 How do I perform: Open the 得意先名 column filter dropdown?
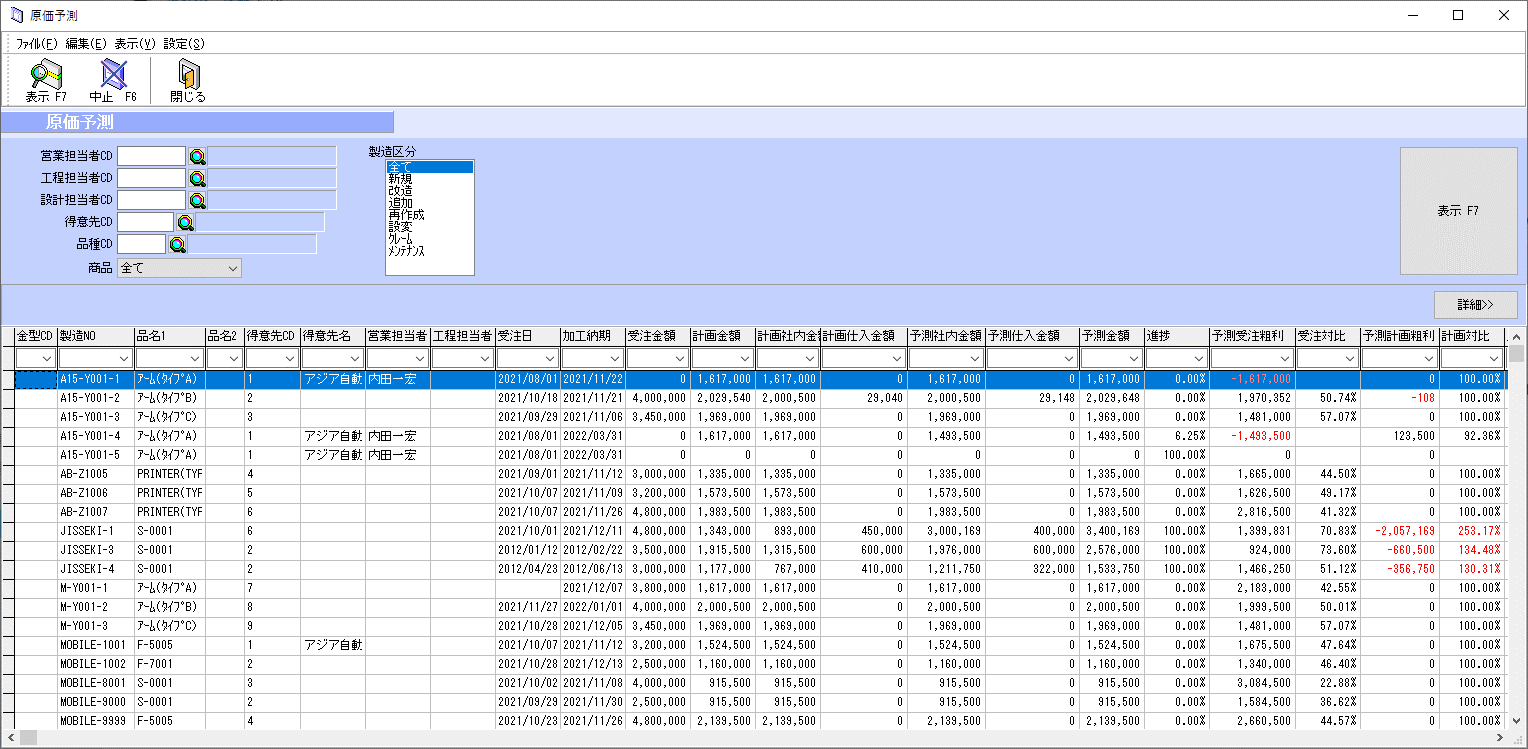point(354,358)
